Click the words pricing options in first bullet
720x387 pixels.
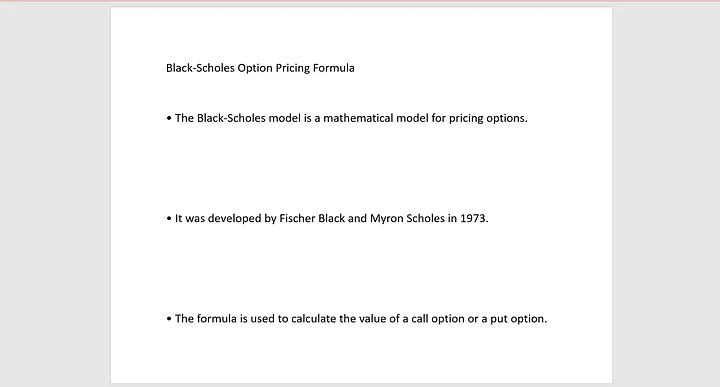click(488, 118)
